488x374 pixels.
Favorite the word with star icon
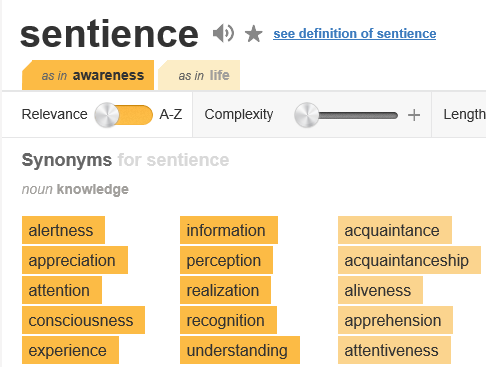(254, 34)
